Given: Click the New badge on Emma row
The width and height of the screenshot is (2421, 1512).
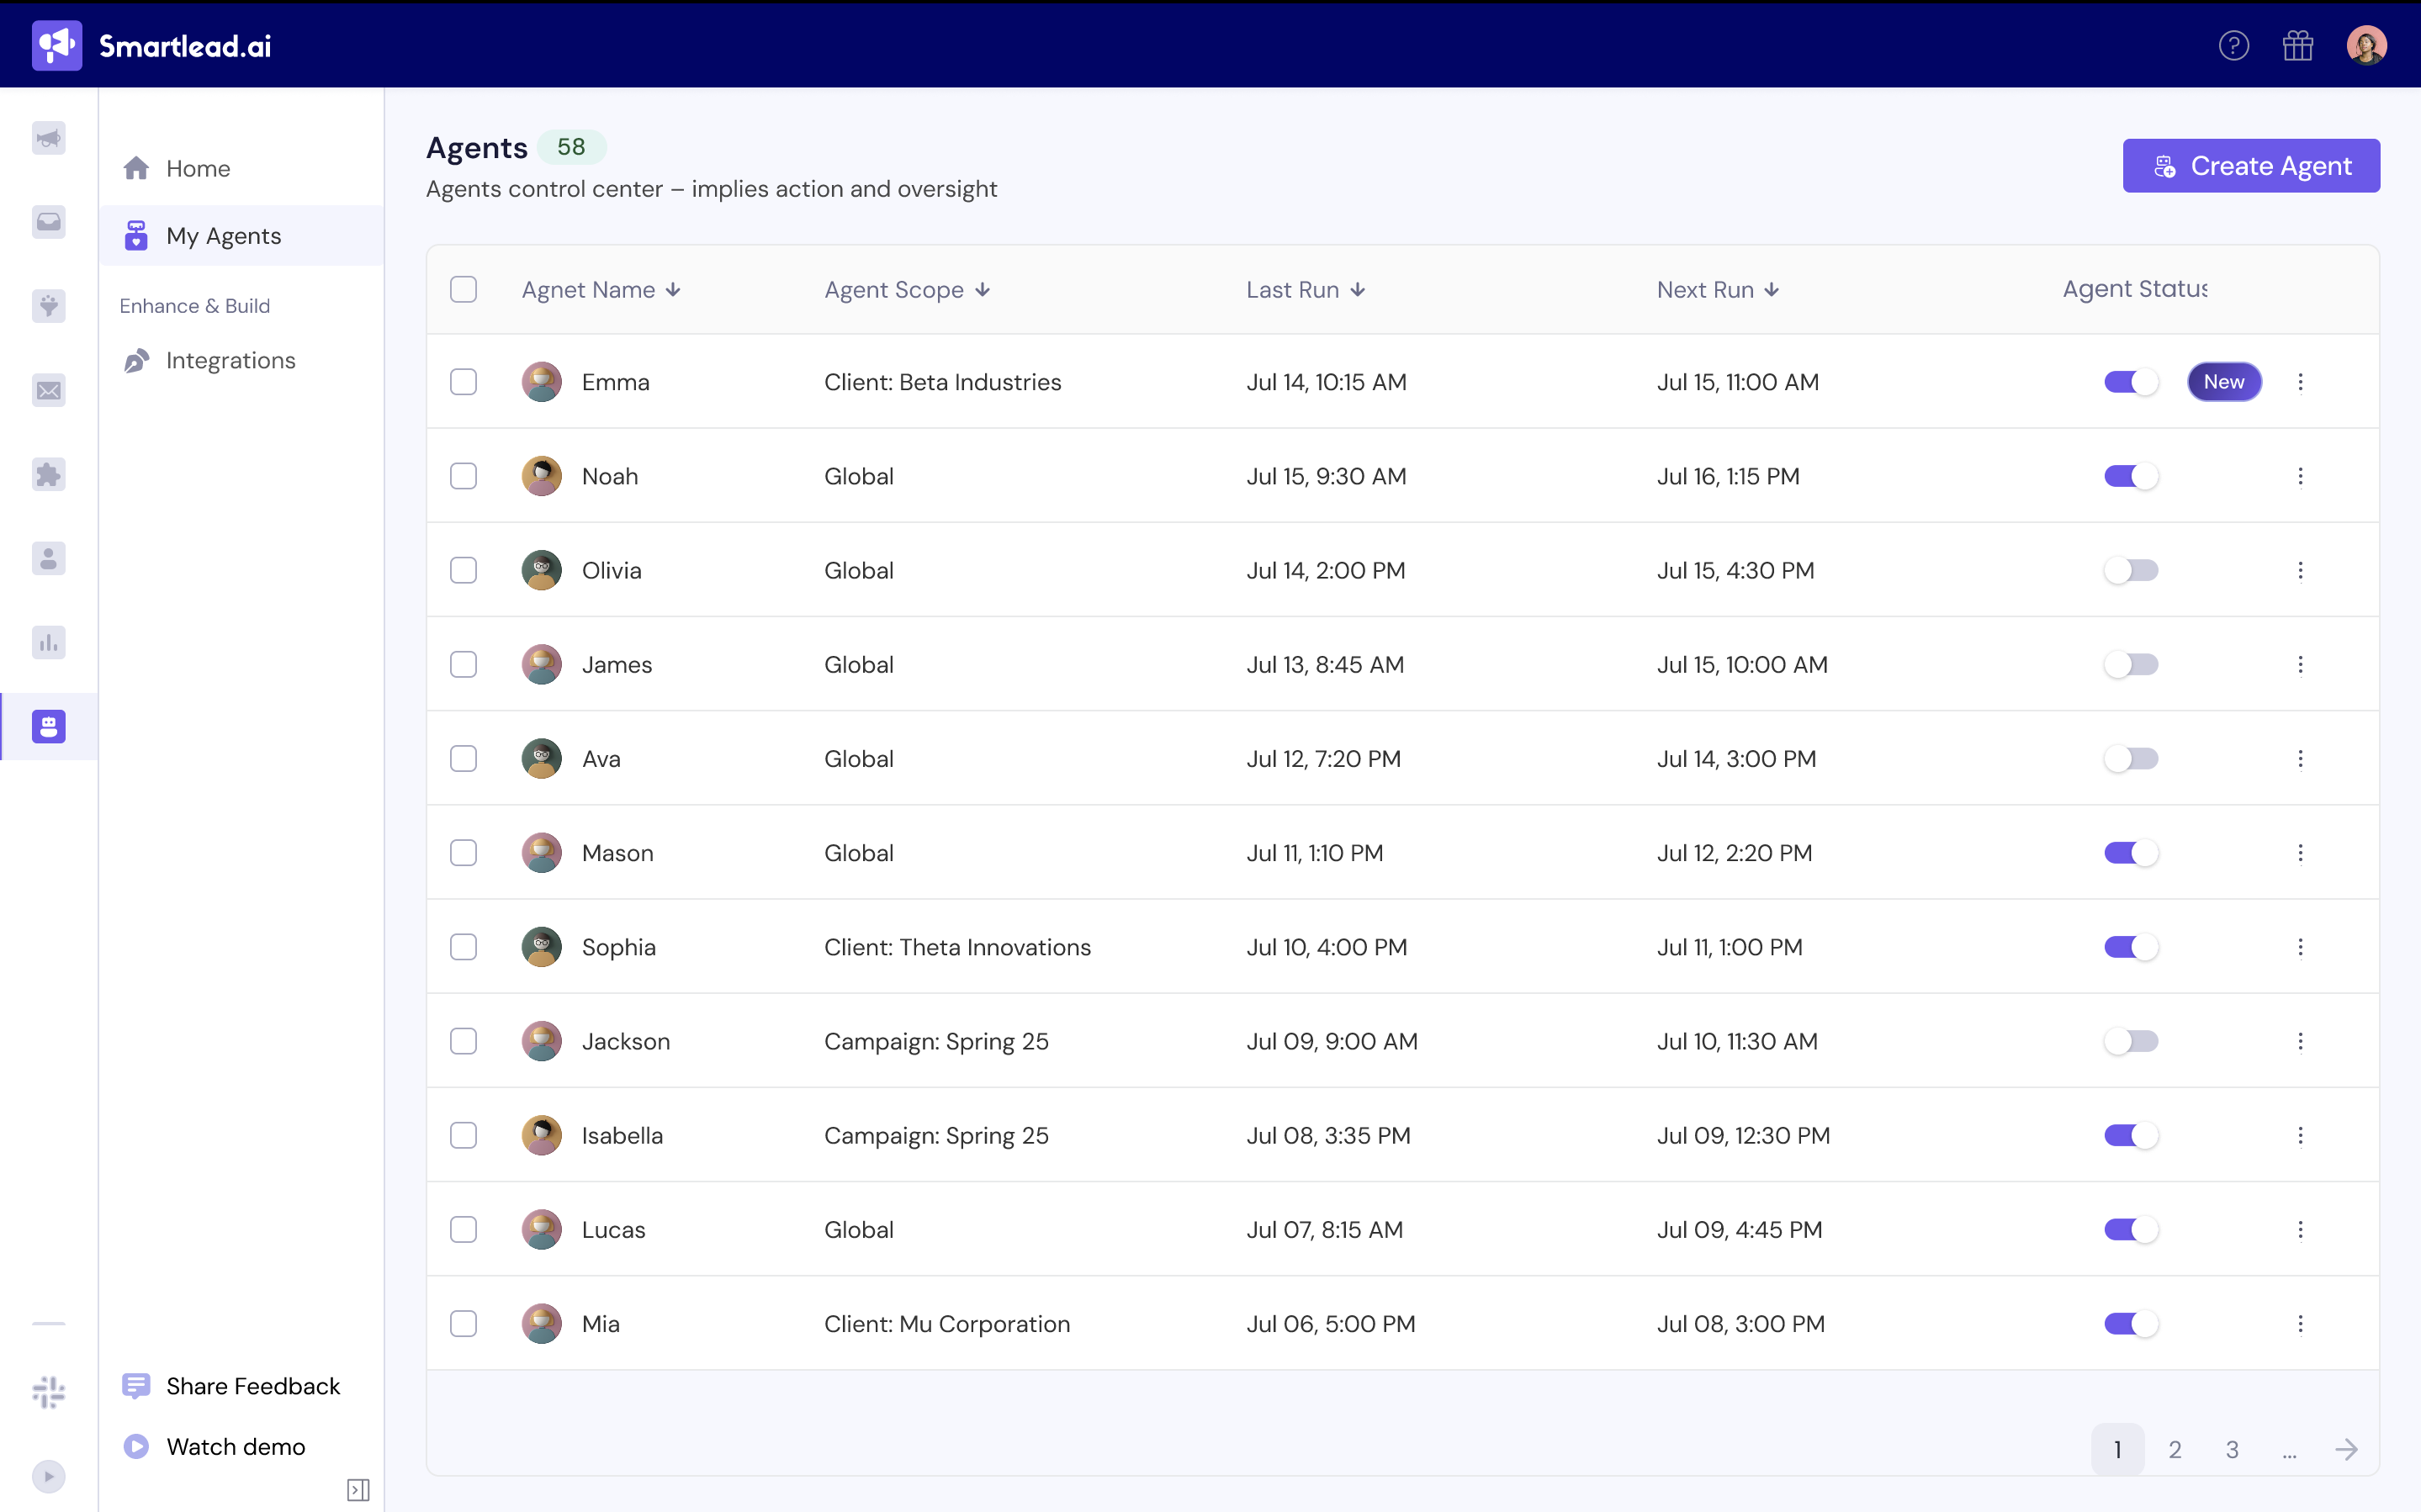Looking at the screenshot, I should (2224, 382).
